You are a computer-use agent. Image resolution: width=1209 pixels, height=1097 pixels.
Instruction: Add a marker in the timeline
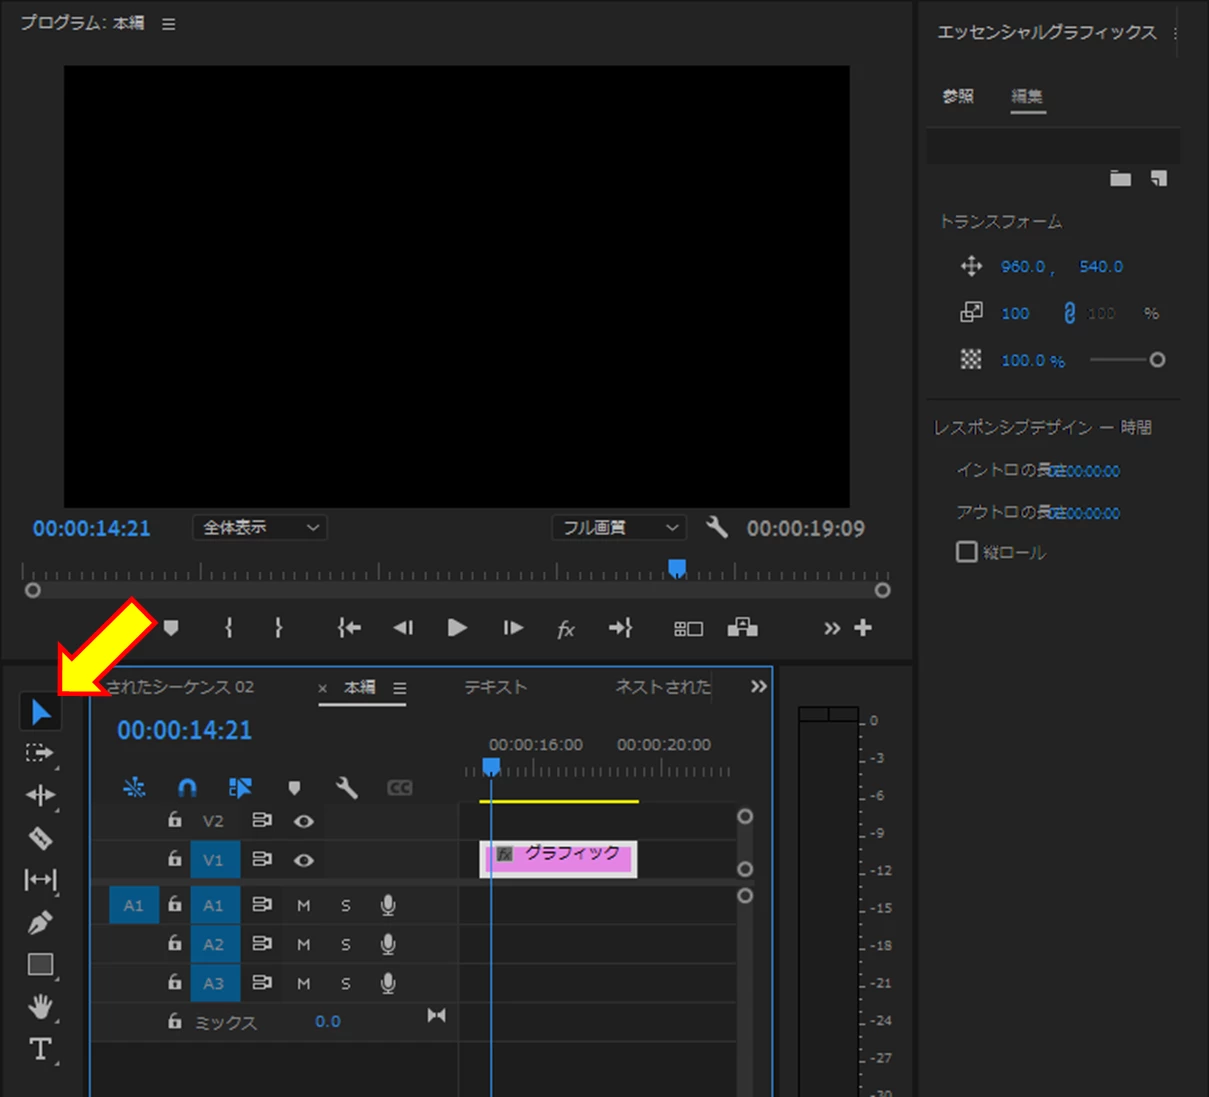tap(294, 788)
